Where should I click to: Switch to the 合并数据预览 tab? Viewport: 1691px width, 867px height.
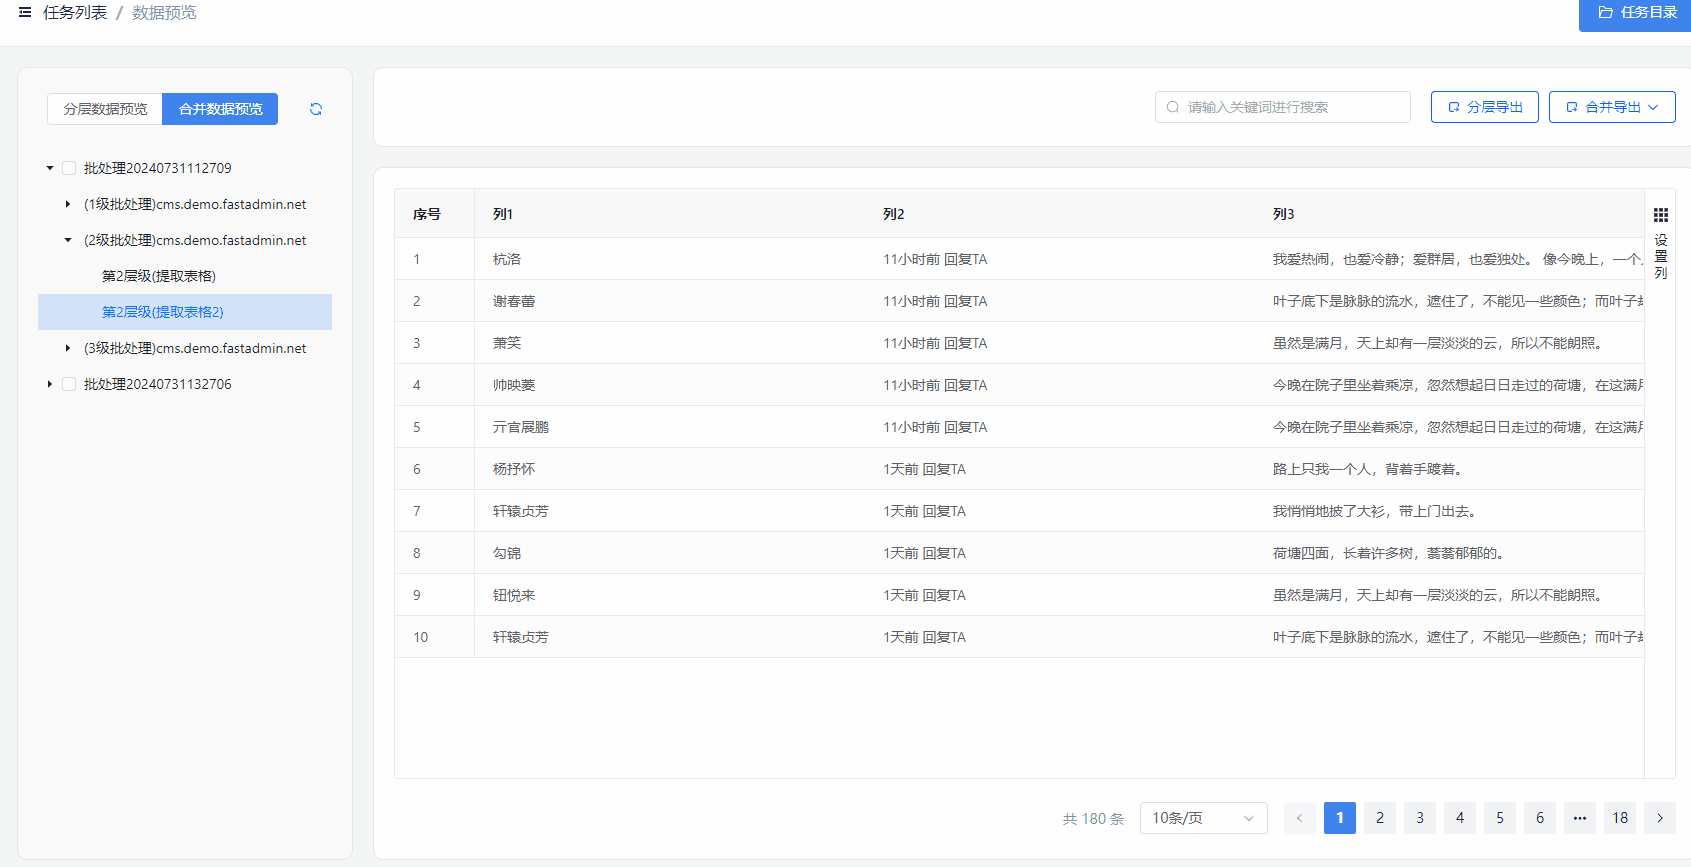220,109
